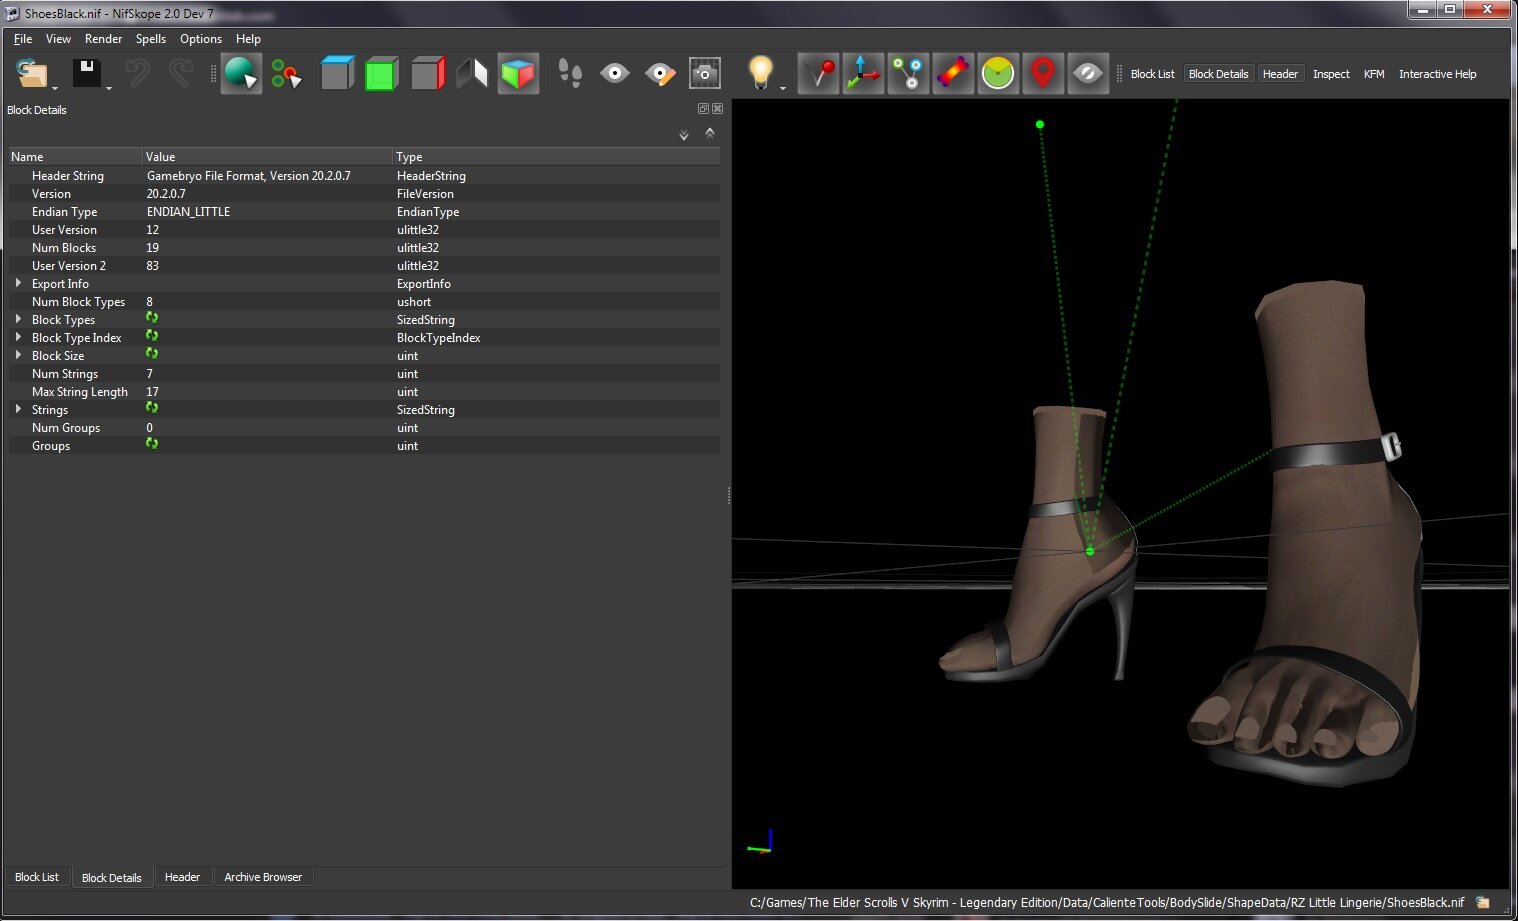Expand the Block Types row
1518x921 pixels.
click(x=18, y=320)
